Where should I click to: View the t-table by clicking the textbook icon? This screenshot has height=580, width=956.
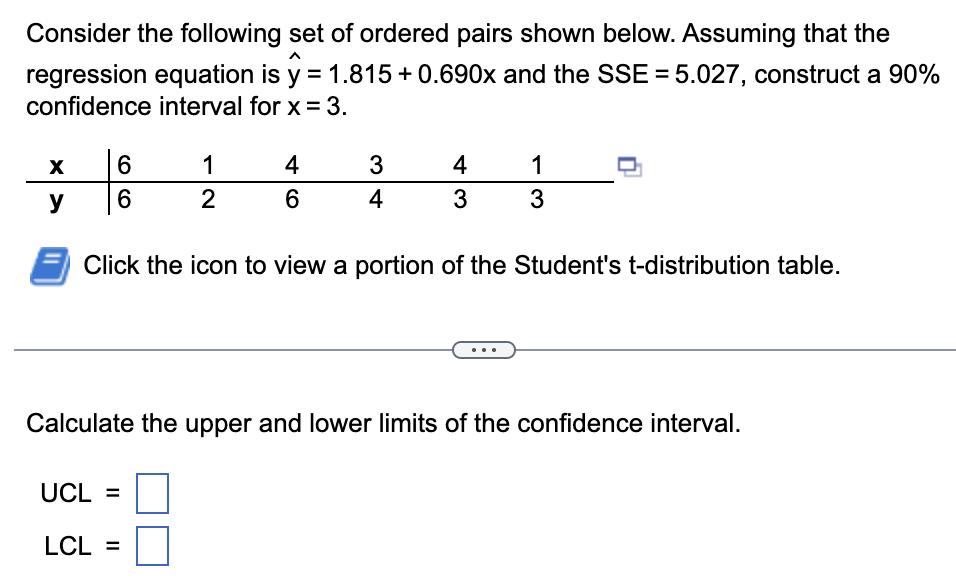(48, 264)
